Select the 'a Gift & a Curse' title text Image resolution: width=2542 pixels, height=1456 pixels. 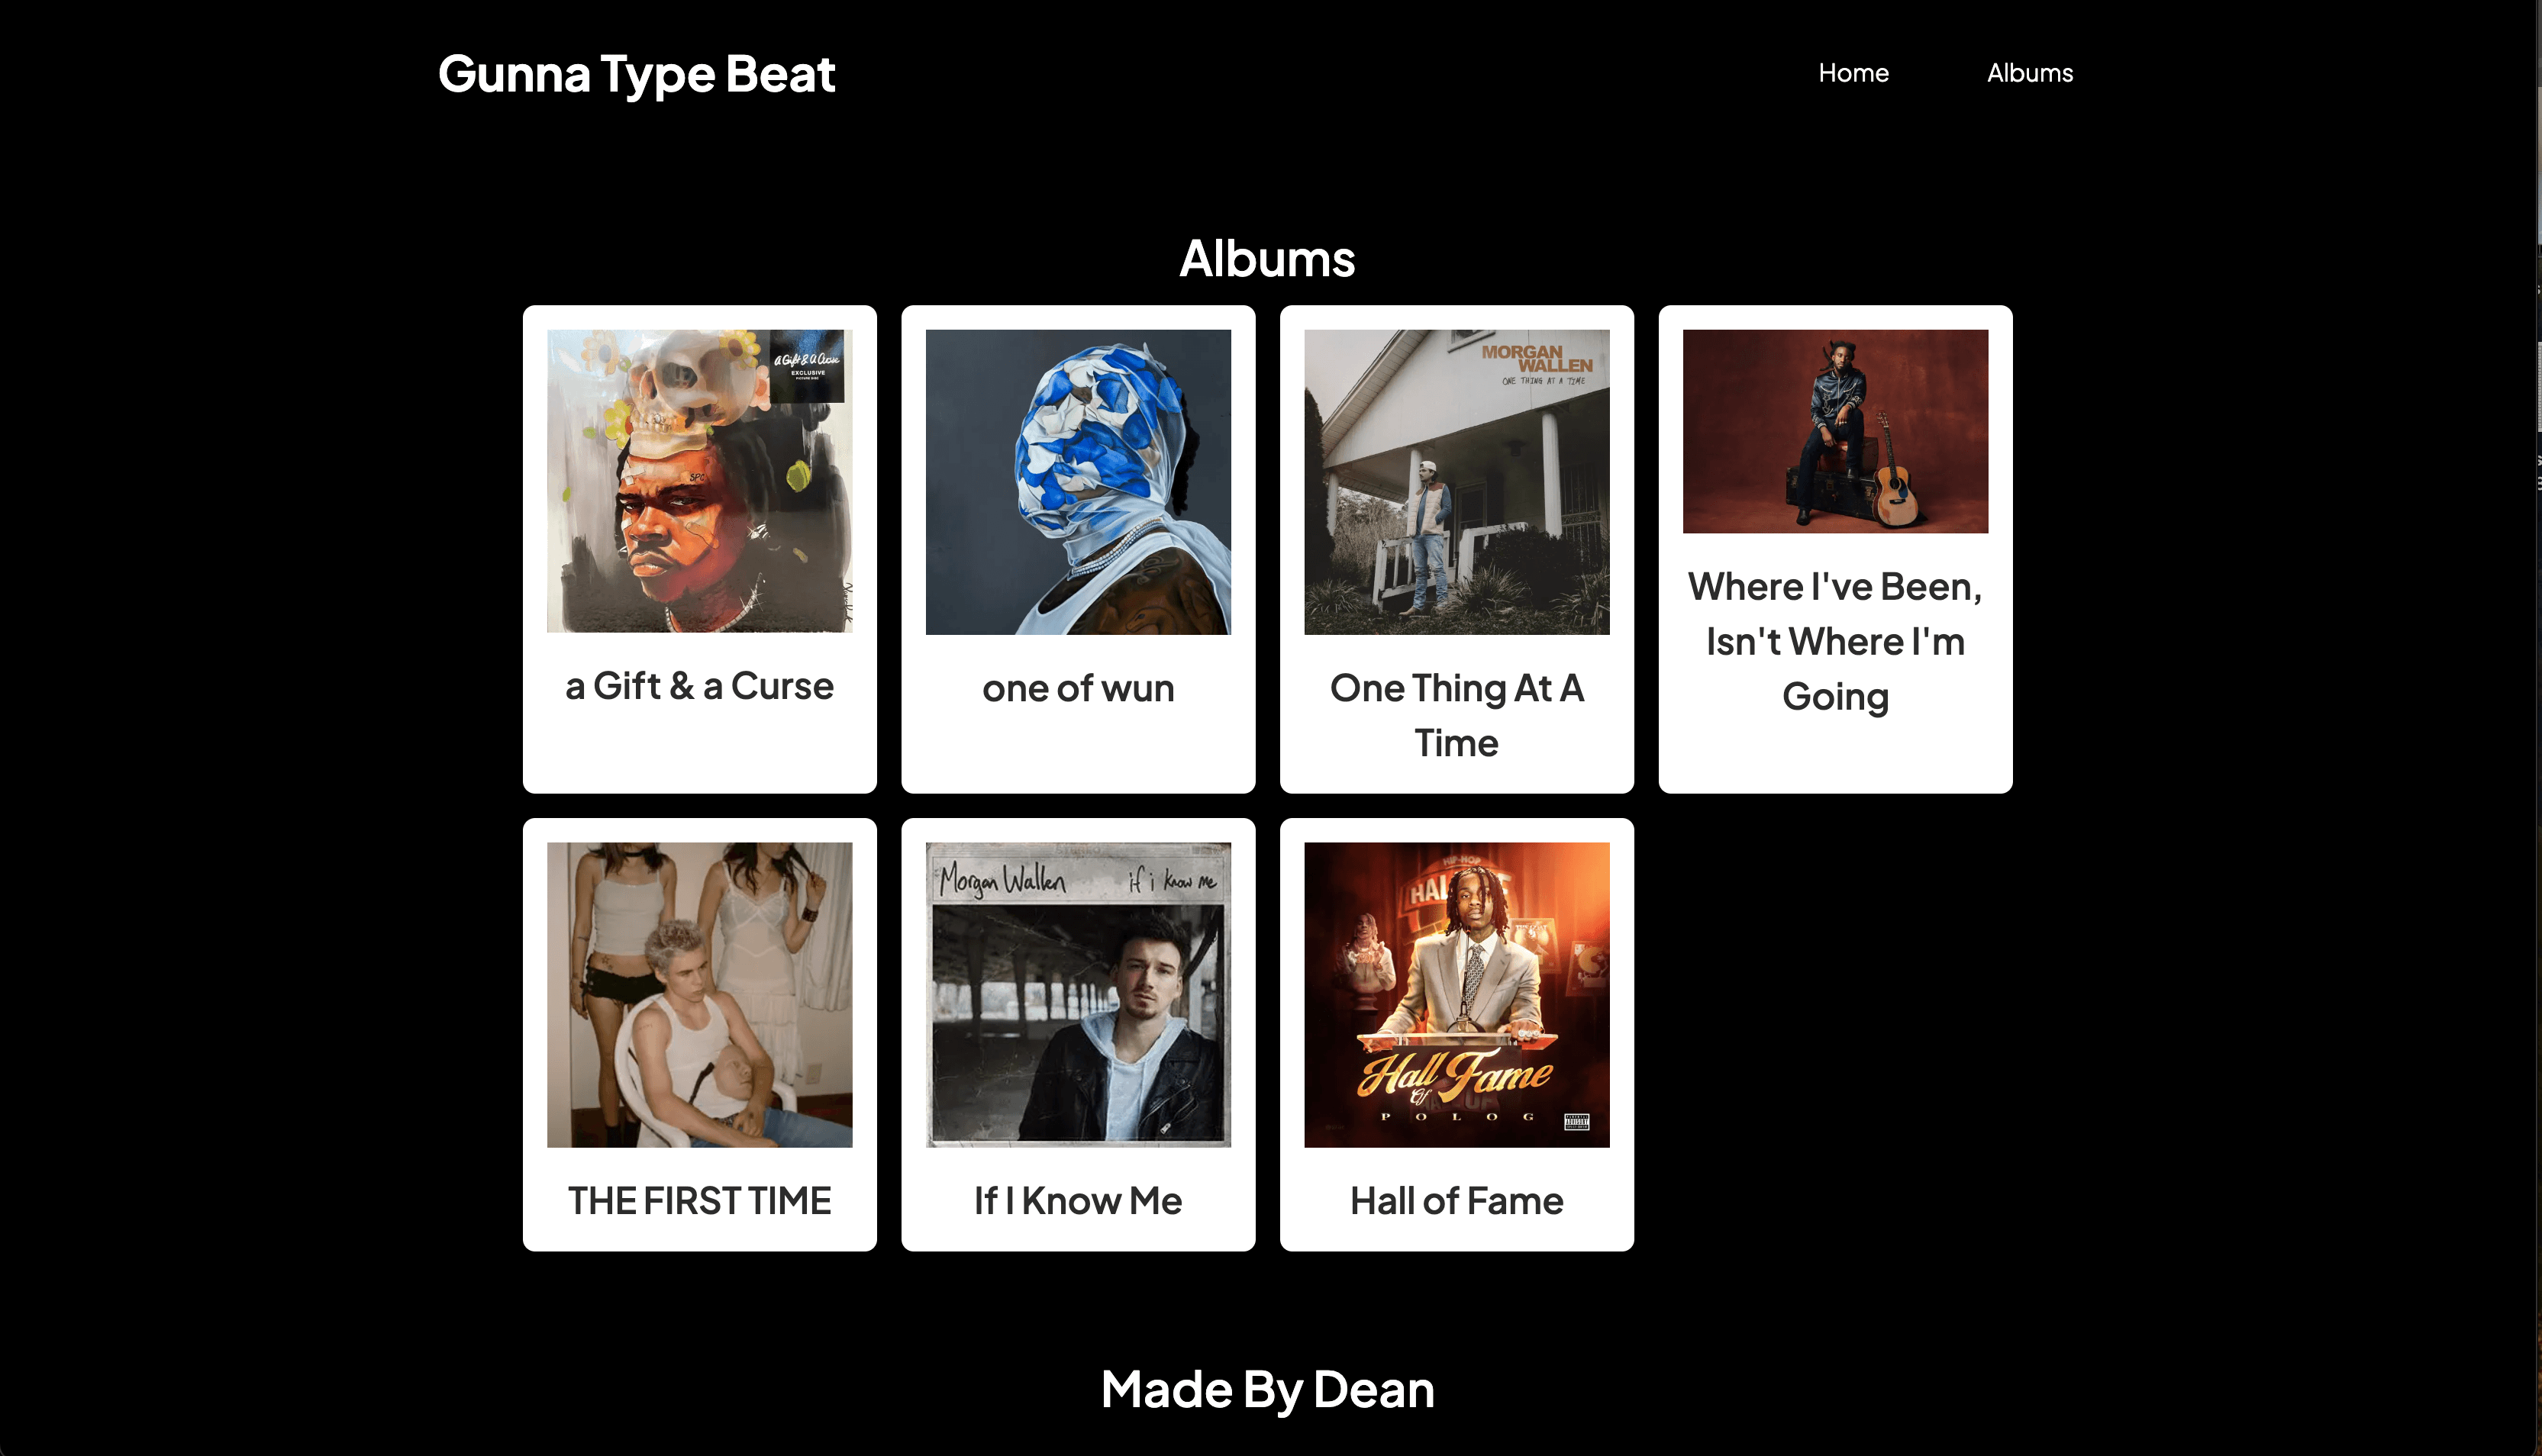pos(699,686)
